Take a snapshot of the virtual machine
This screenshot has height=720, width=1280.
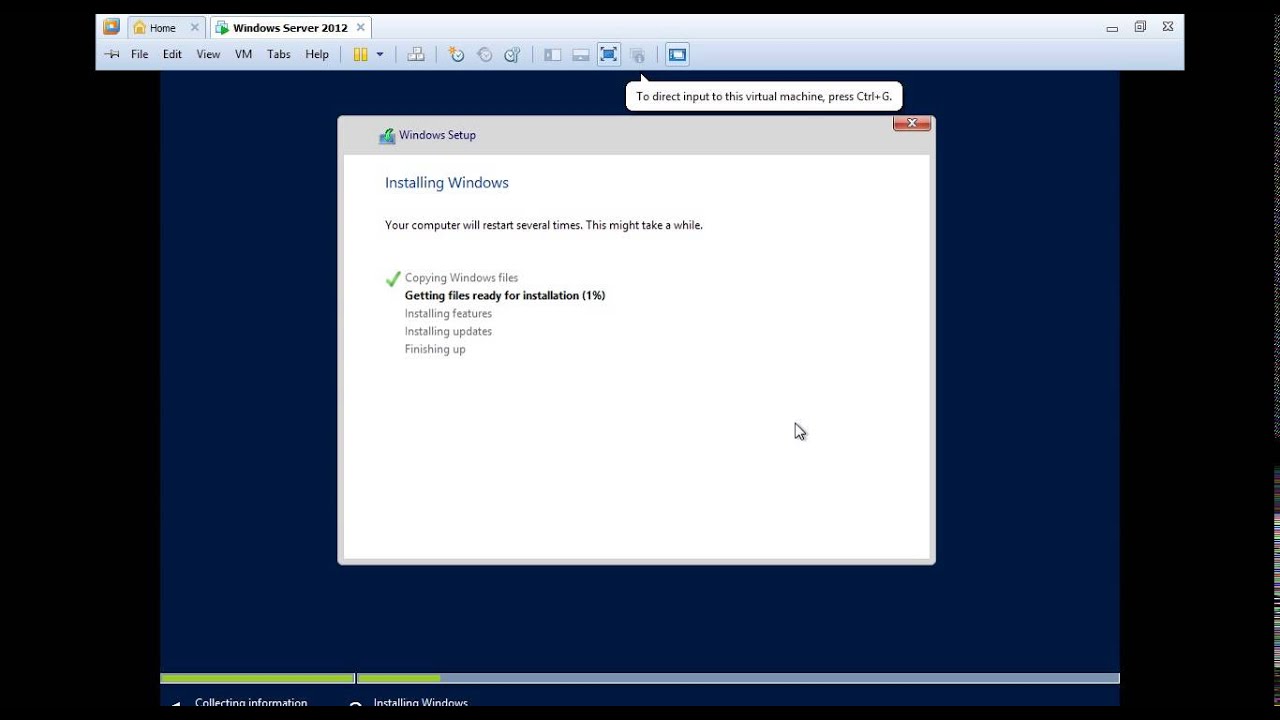(x=456, y=54)
